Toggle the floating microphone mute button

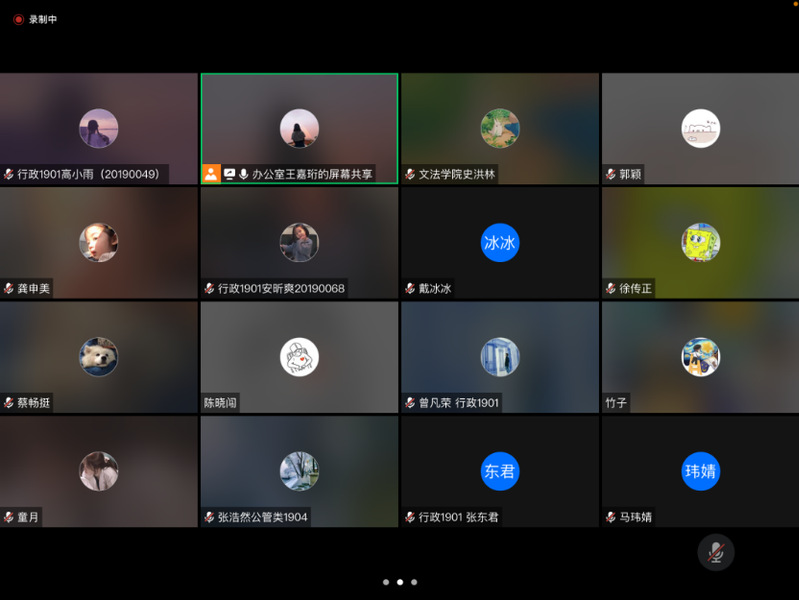[715, 552]
